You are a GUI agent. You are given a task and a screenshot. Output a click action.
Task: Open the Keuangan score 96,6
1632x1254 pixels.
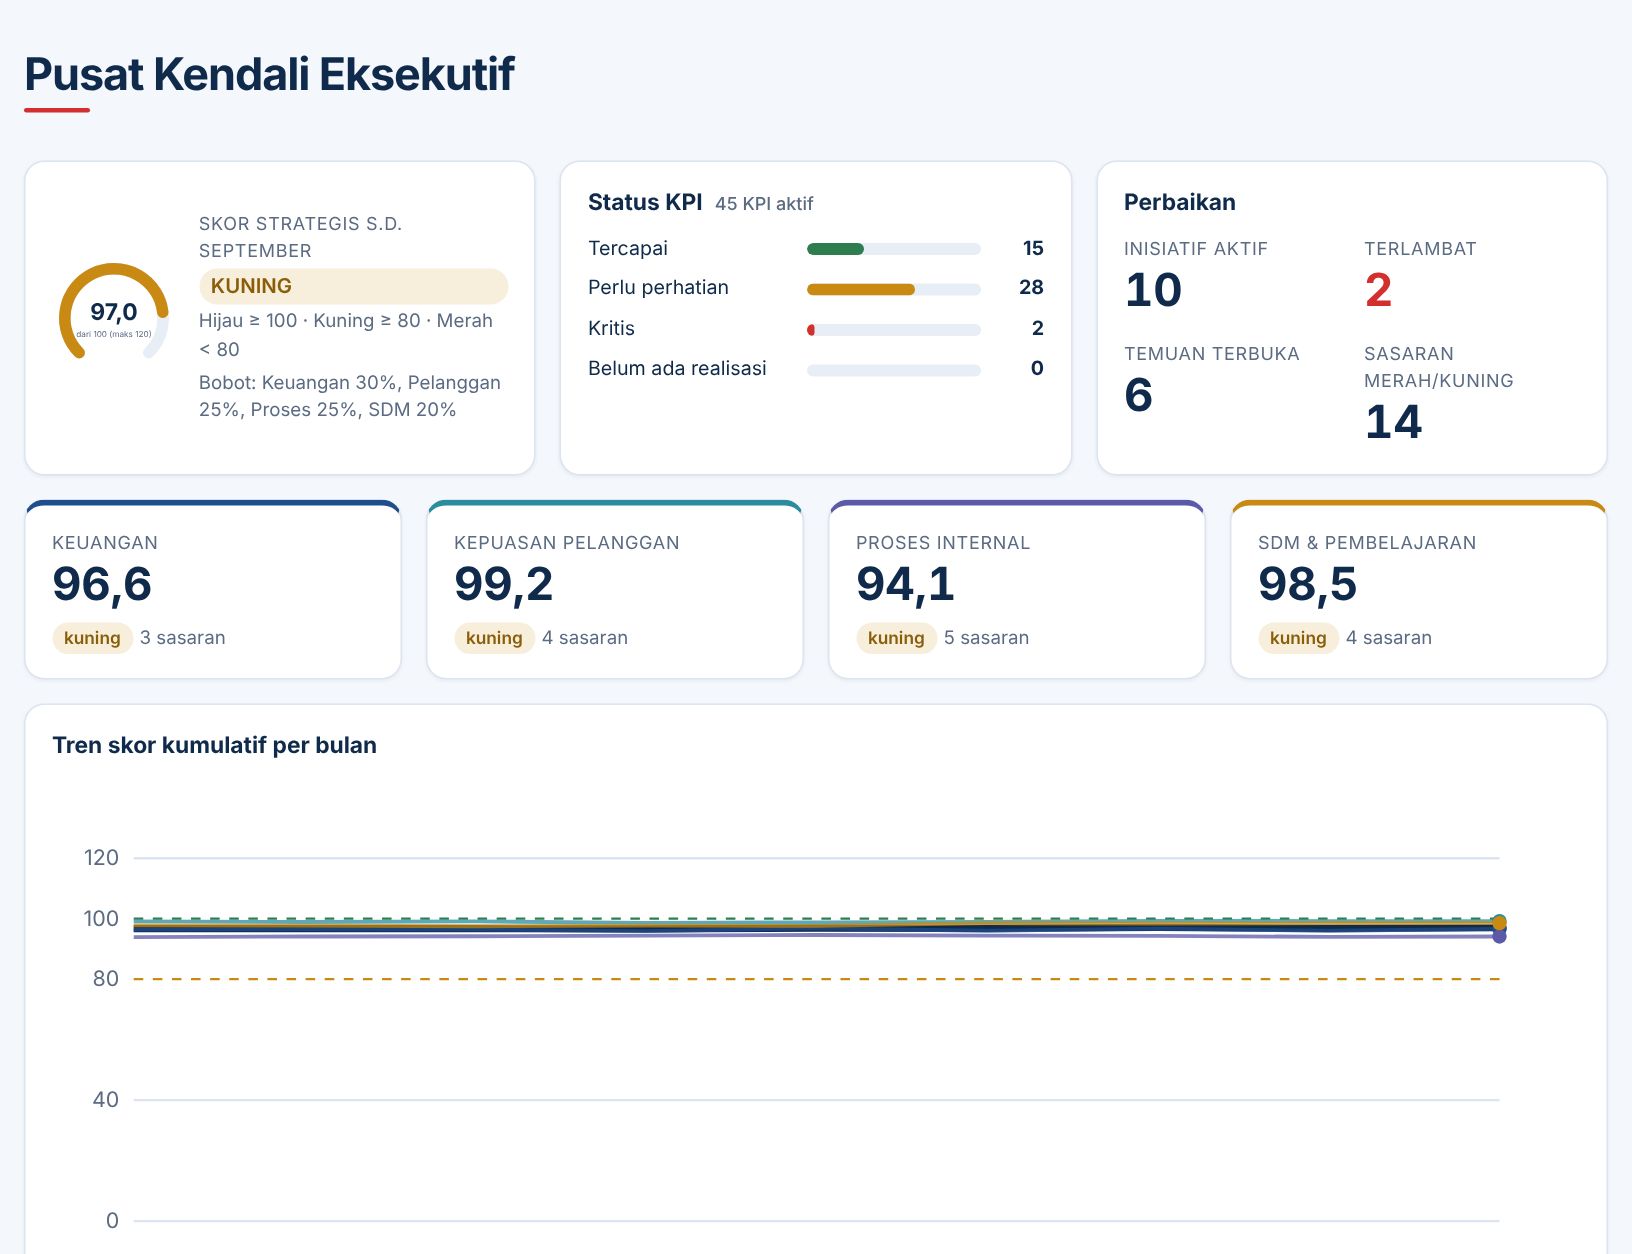[102, 584]
